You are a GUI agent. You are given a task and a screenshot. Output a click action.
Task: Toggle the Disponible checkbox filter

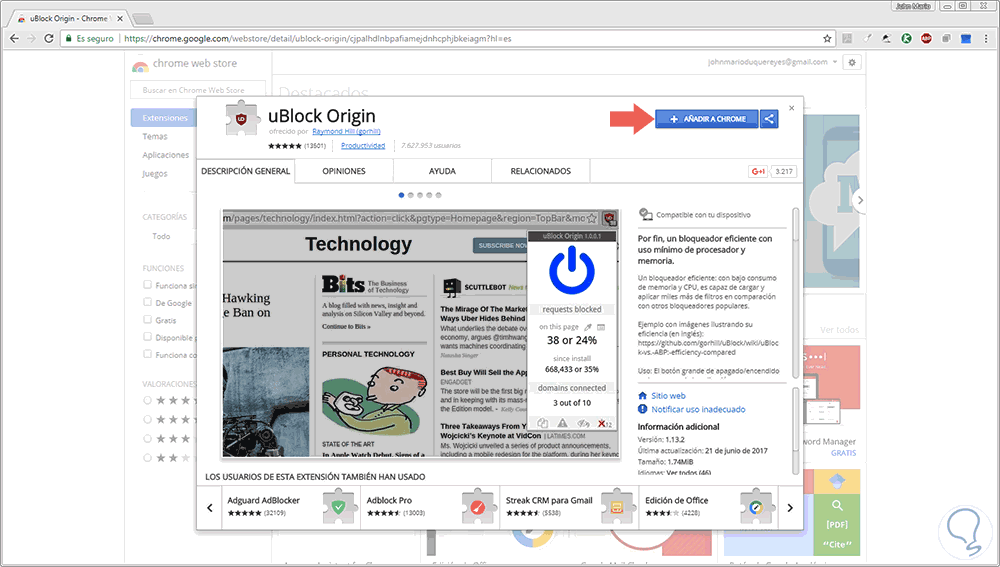[x=147, y=337]
